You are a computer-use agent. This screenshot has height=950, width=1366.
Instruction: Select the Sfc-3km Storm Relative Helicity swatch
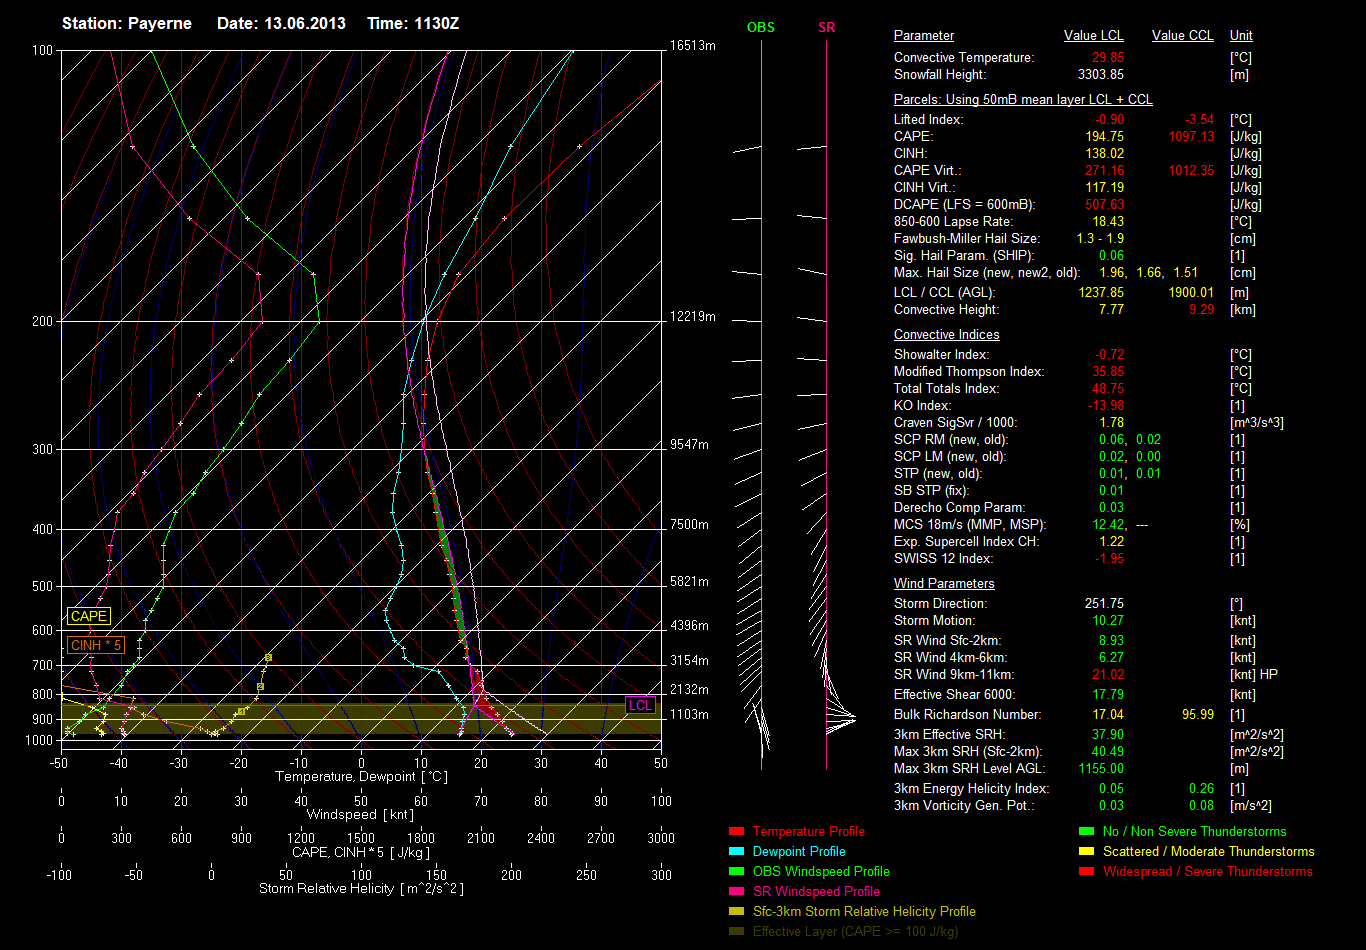(x=737, y=911)
